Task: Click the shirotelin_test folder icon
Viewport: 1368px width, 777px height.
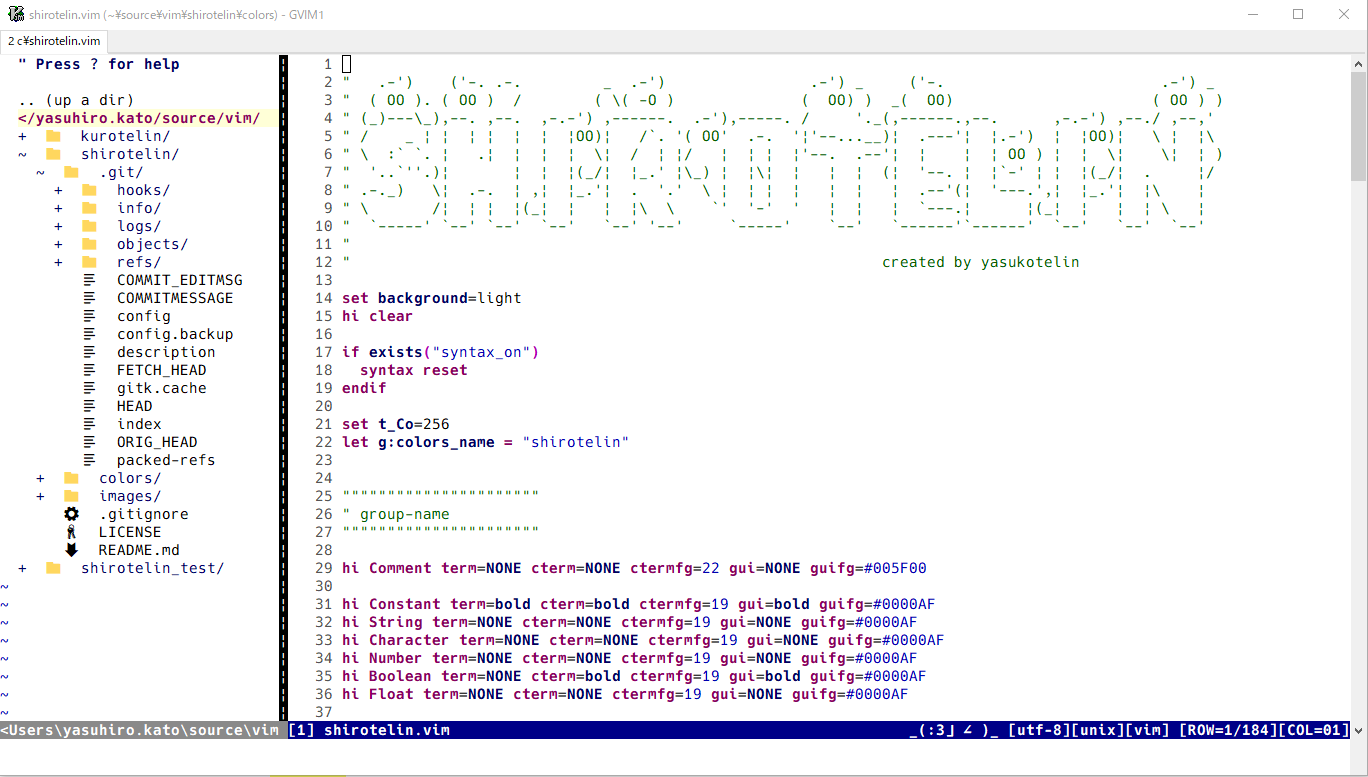Action: [53, 568]
